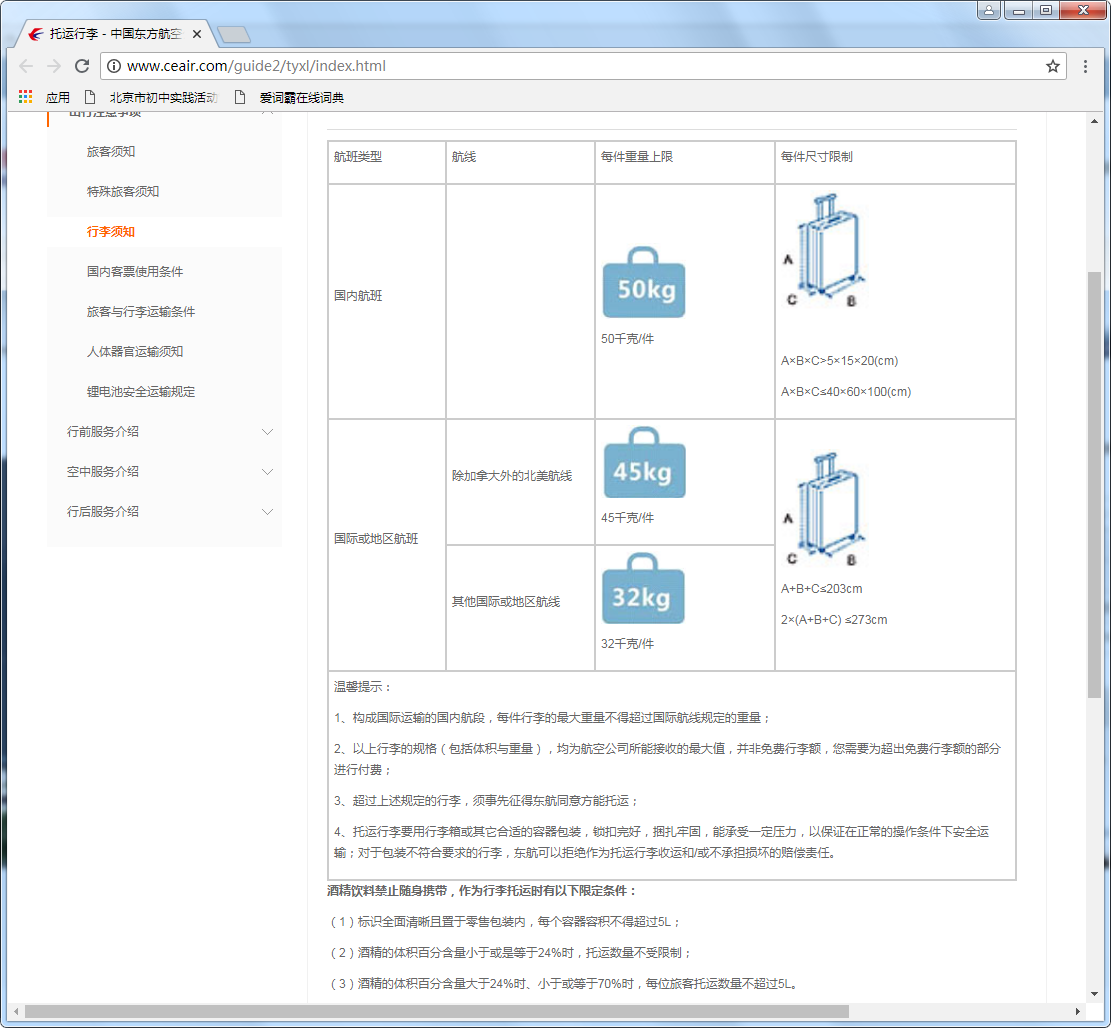Click the 行前服务介绍 menu label

point(103,431)
